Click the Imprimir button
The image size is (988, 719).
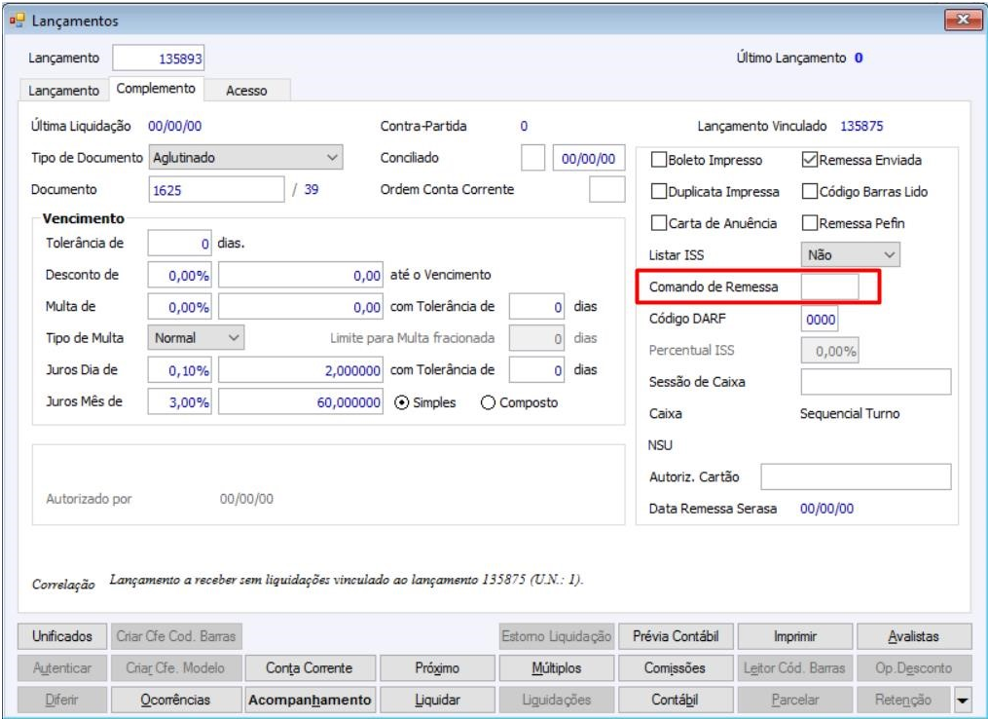(795, 636)
